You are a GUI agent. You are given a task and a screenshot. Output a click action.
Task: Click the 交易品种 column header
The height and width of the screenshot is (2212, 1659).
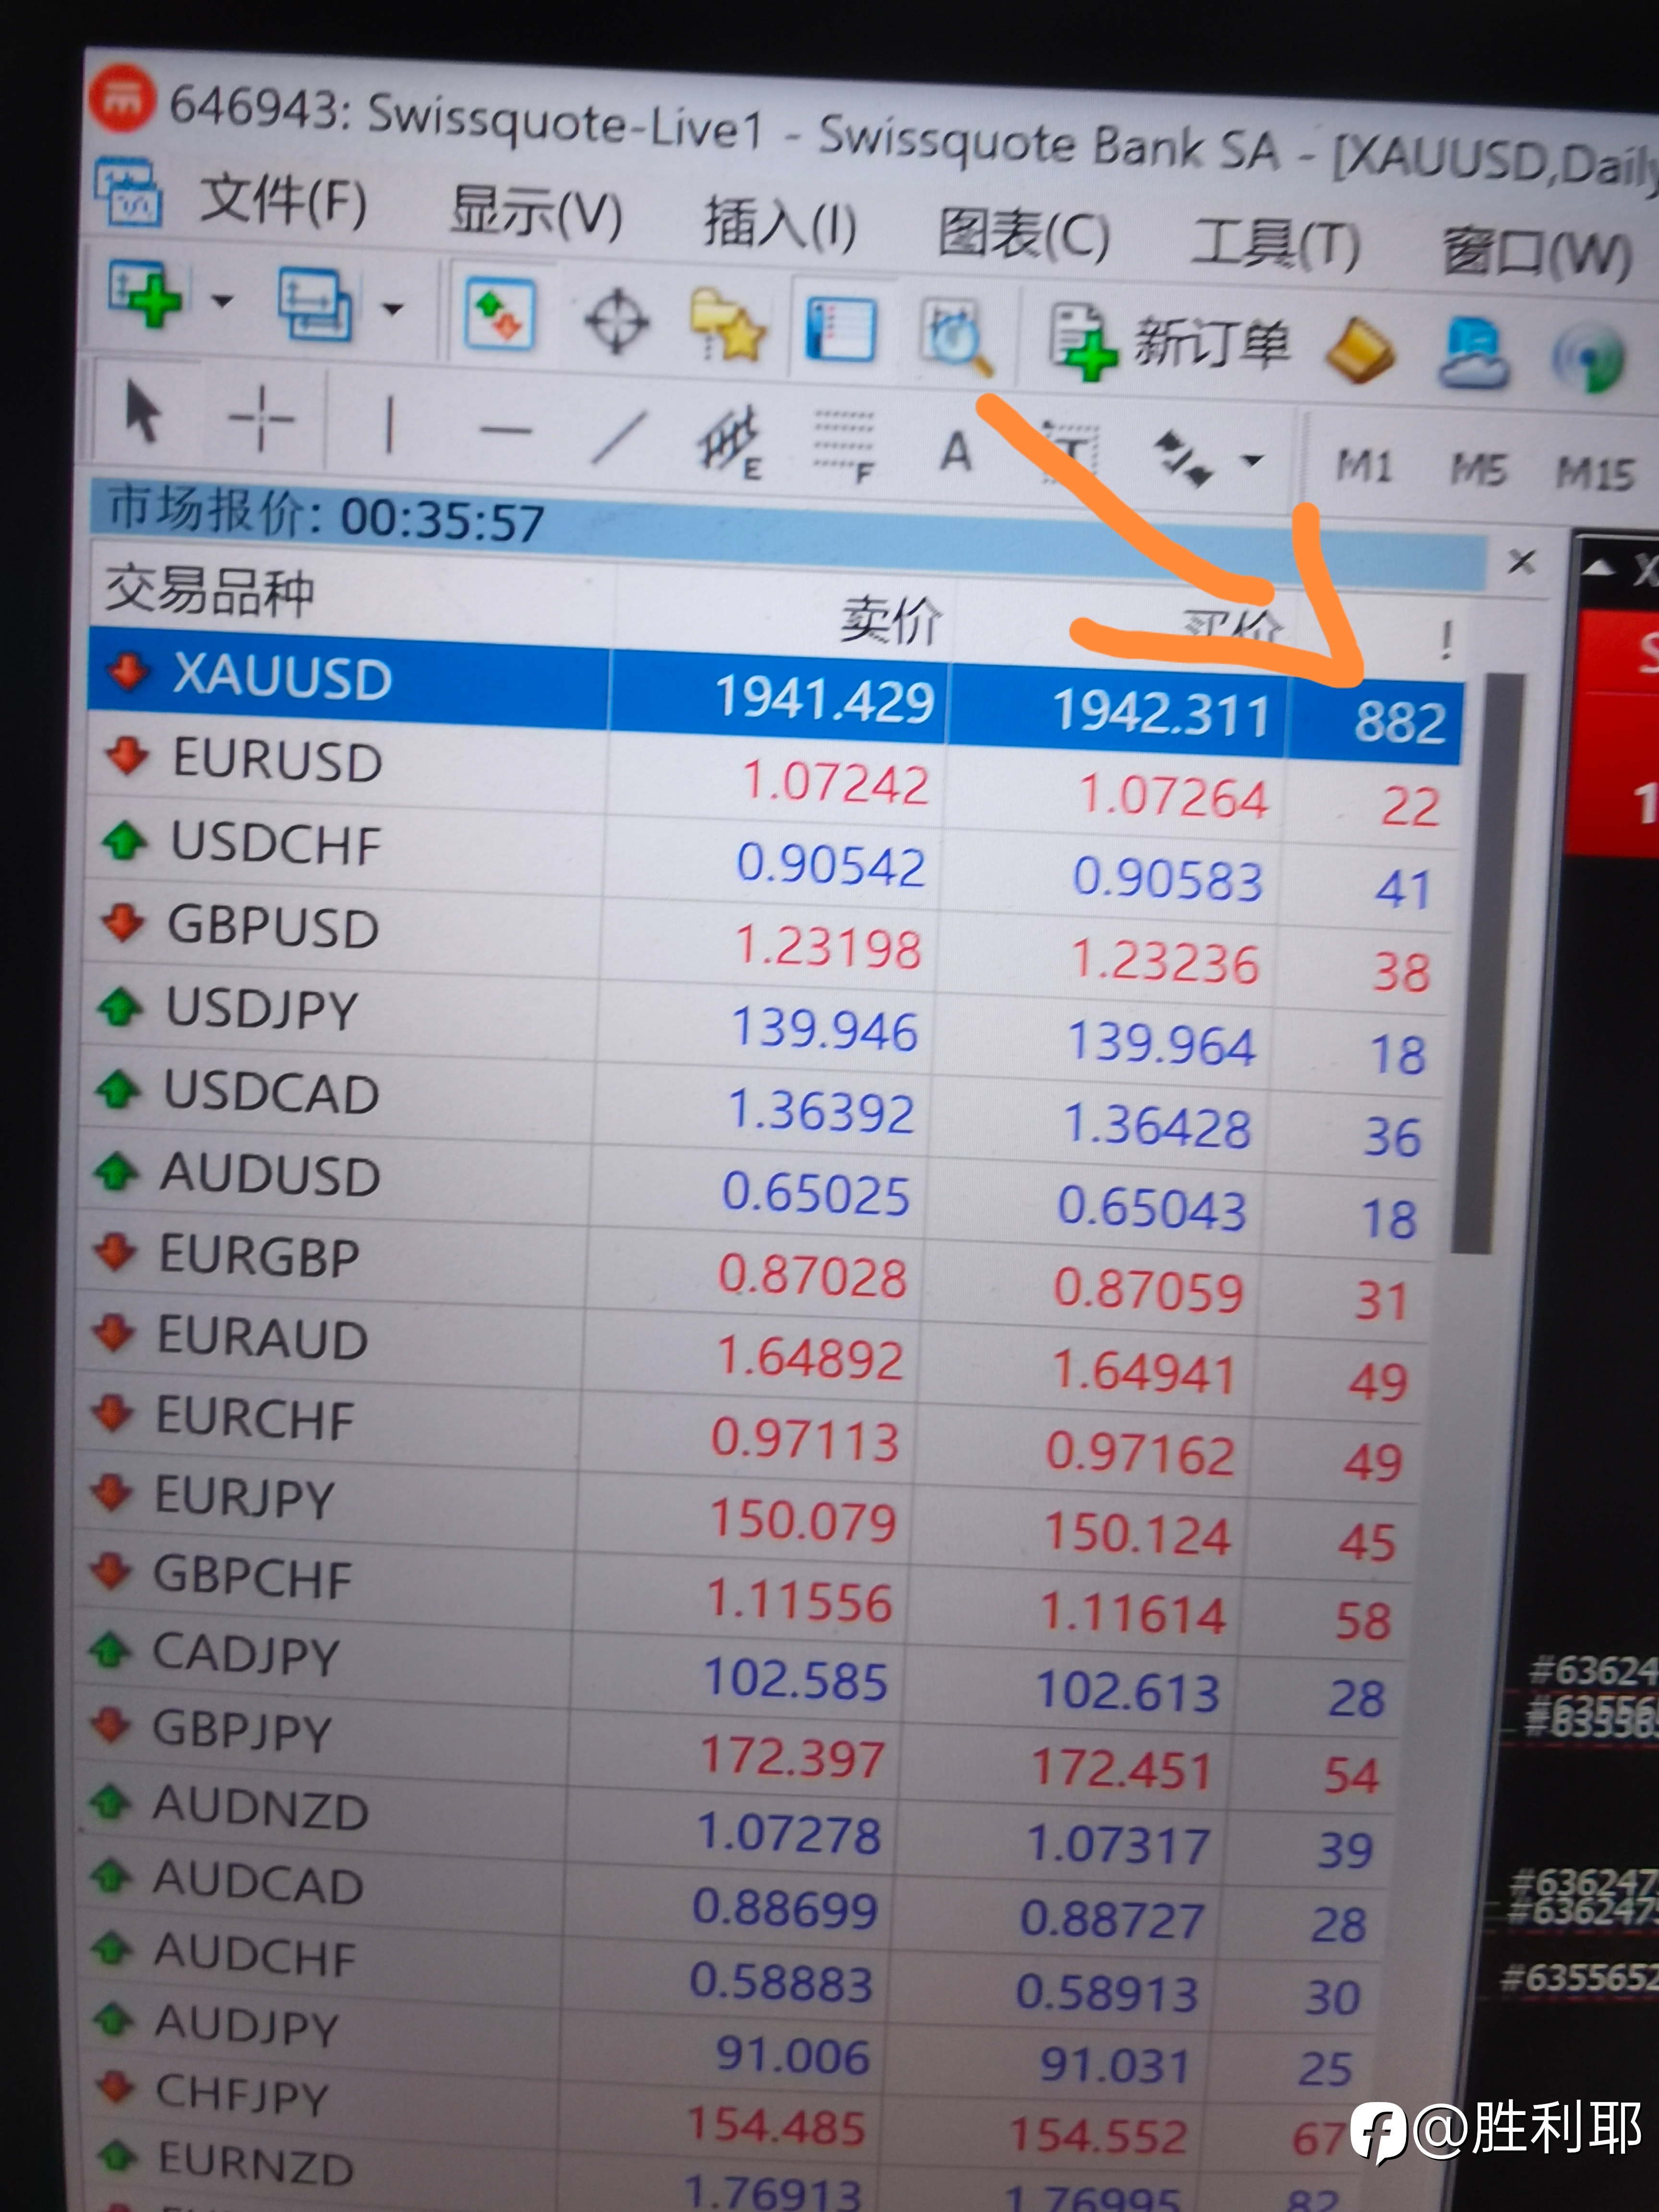pyautogui.click(x=210, y=590)
